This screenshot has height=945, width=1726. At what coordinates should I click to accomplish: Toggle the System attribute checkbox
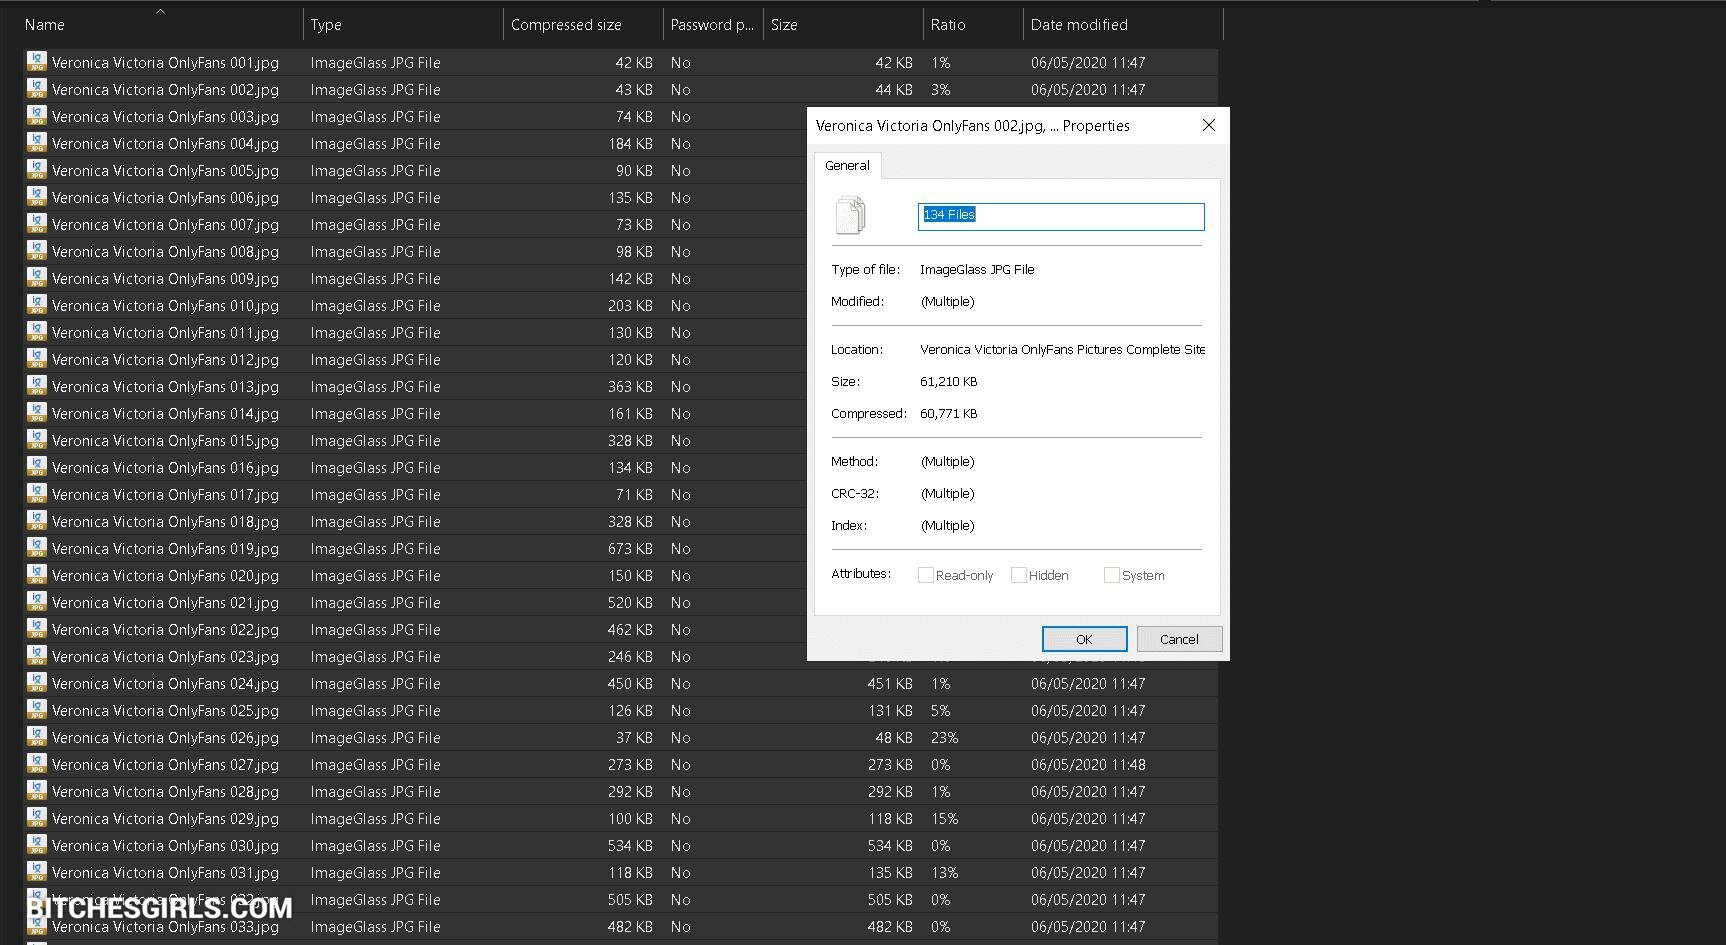[x=1111, y=575]
